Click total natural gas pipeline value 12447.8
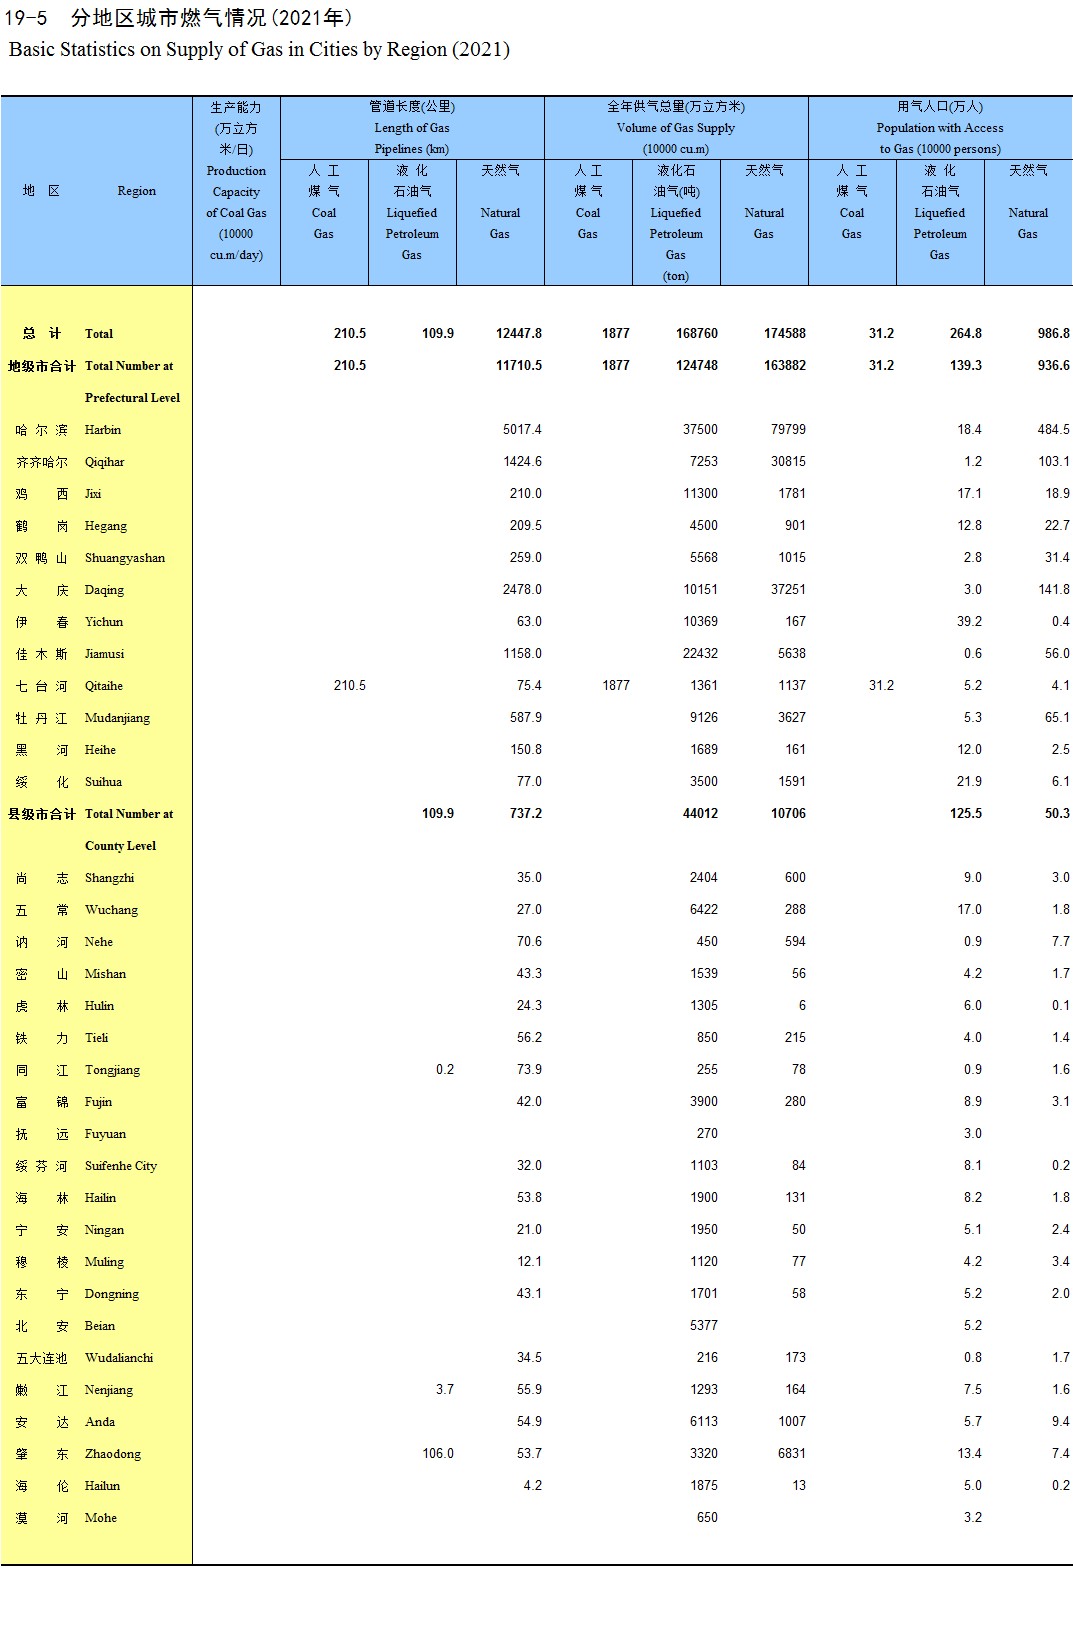 tap(518, 334)
